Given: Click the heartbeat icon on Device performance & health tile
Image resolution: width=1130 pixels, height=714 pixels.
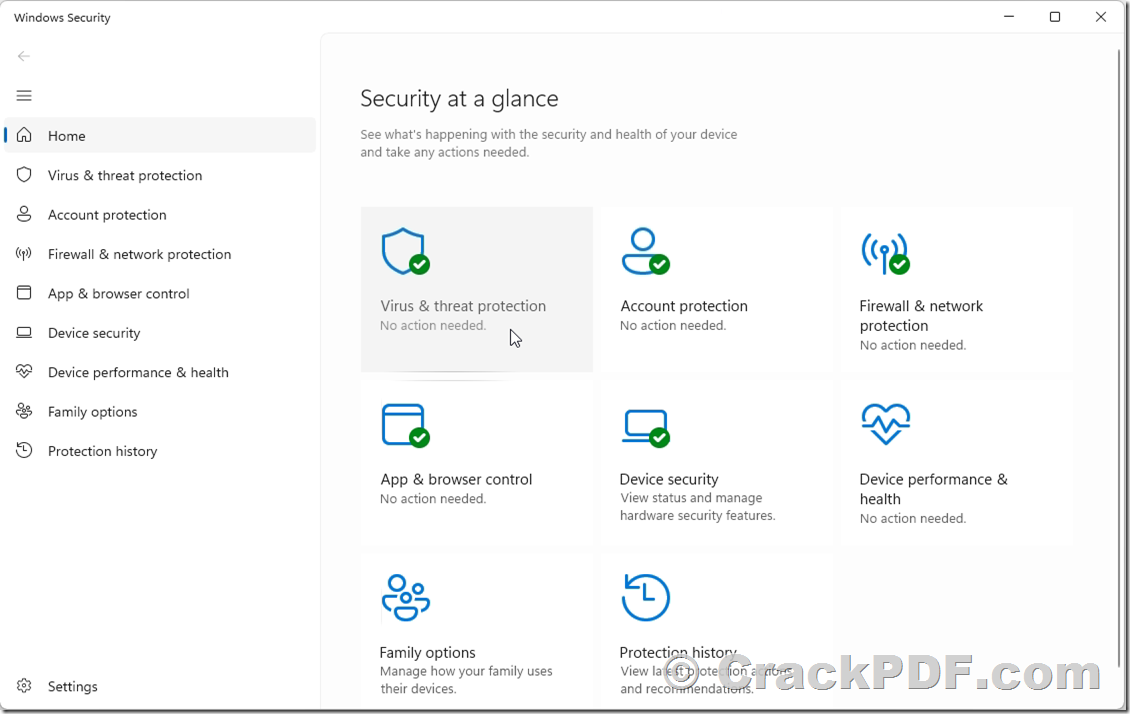Looking at the screenshot, I should click(x=886, y=424).
